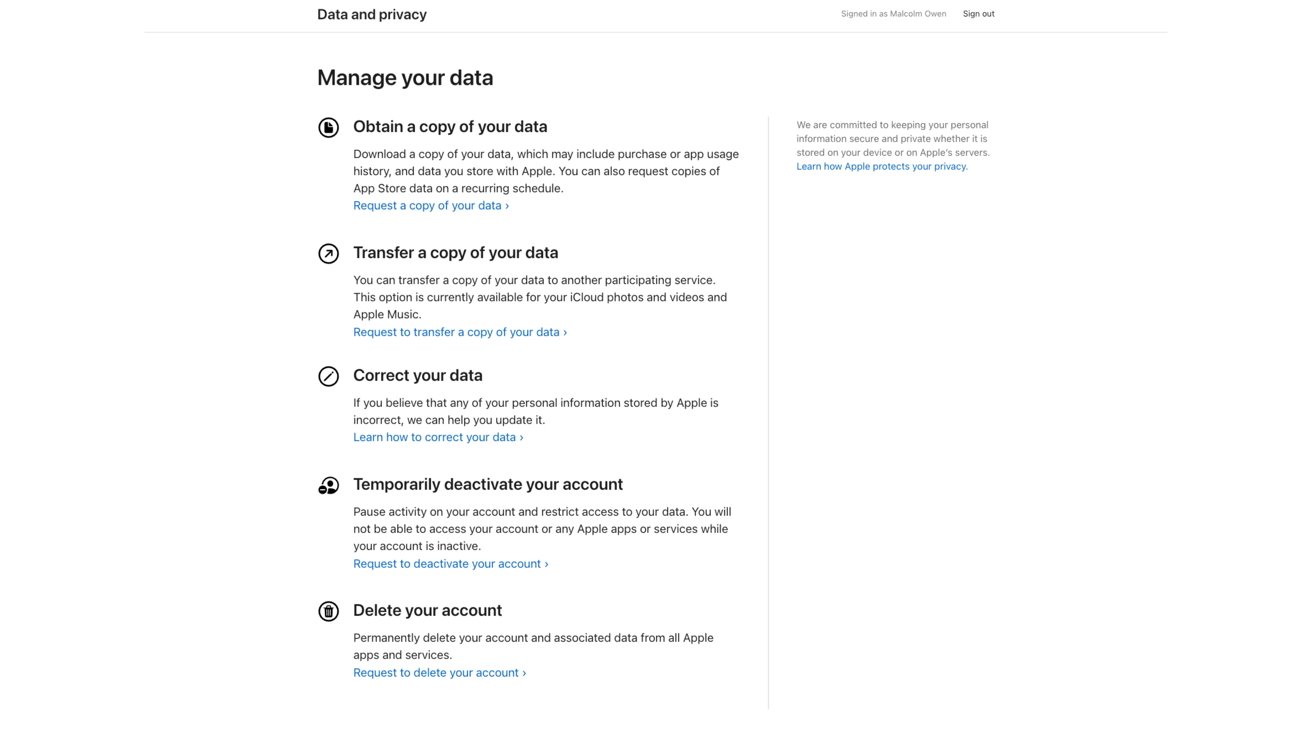Open Request to delete your account link
The height and width of the screenshot is (738, 1312).
coord(439,673)
